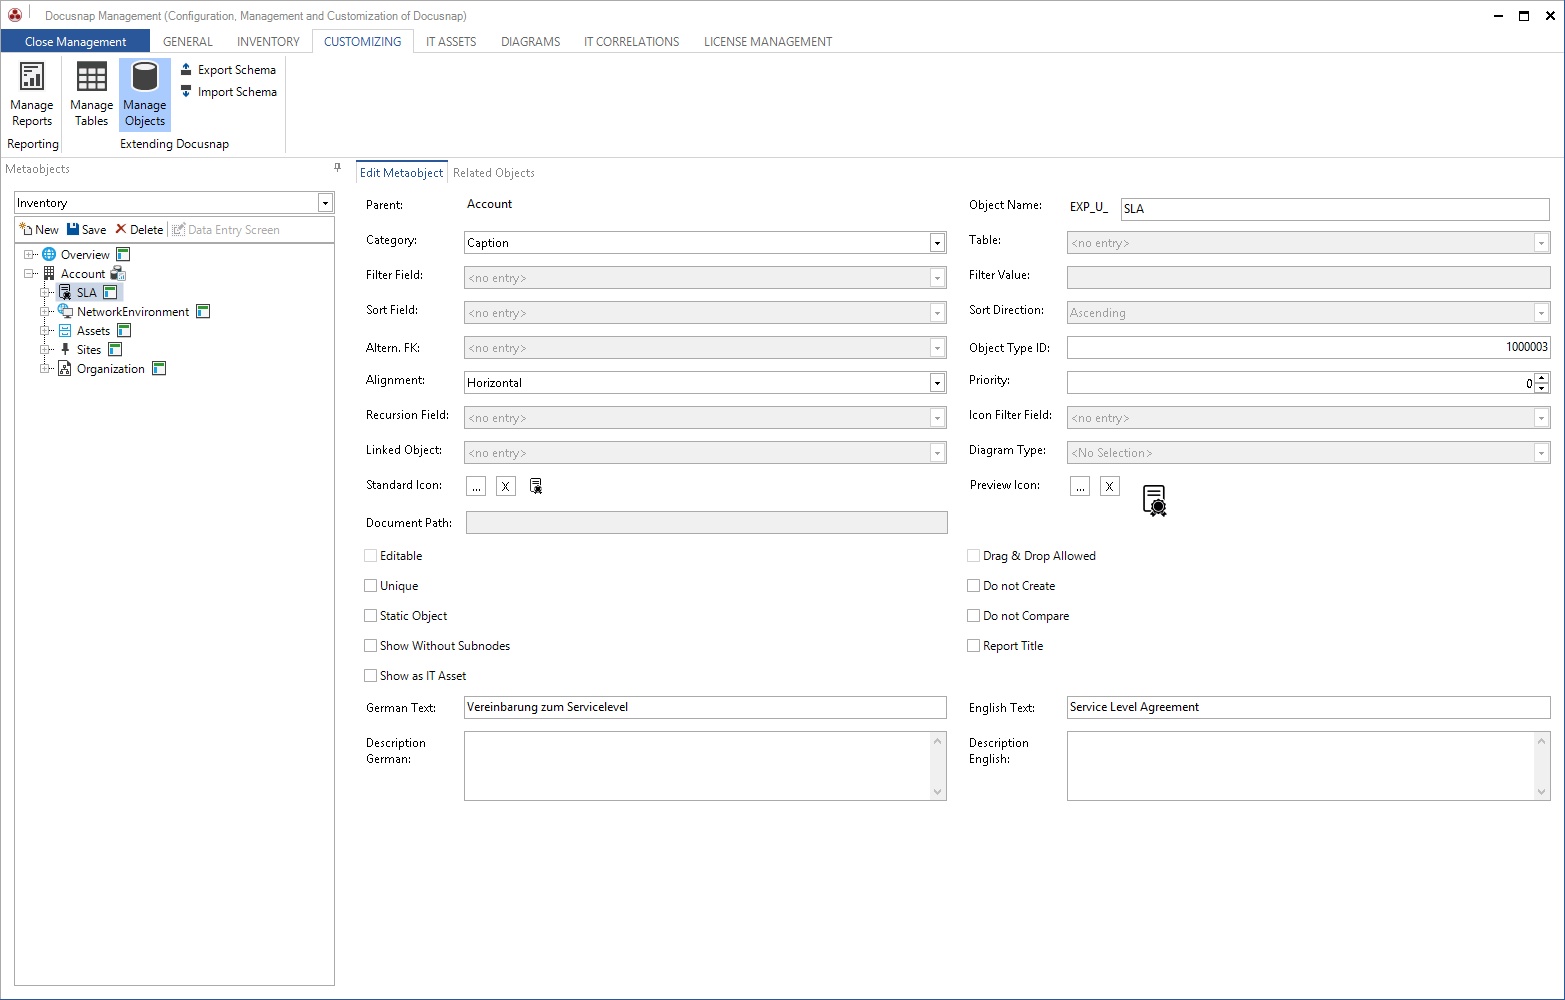Click data entry icon beside SLA
1565x1000 pixels.
[110, 292]
